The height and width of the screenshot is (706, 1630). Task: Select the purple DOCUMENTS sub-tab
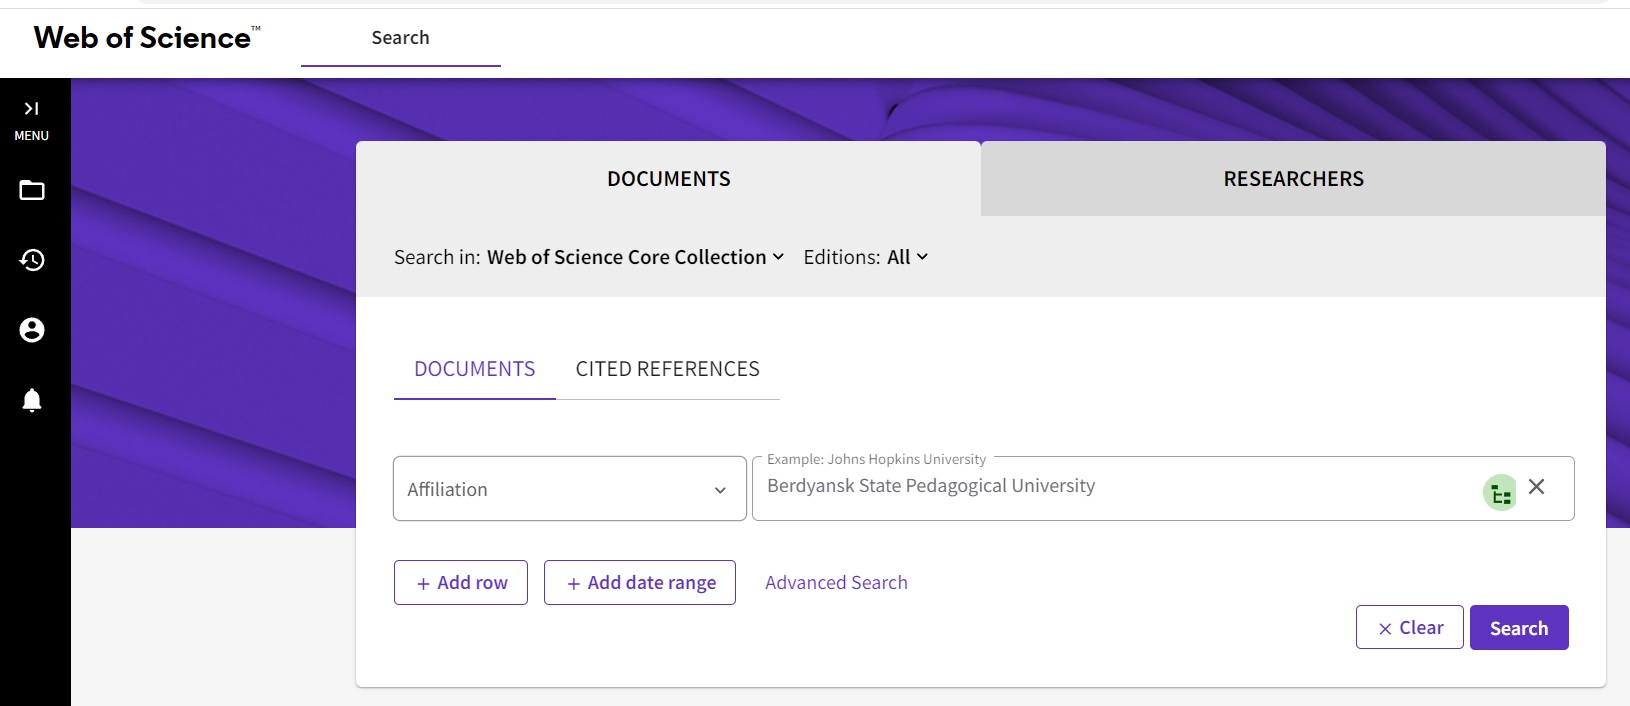[474, 369]
